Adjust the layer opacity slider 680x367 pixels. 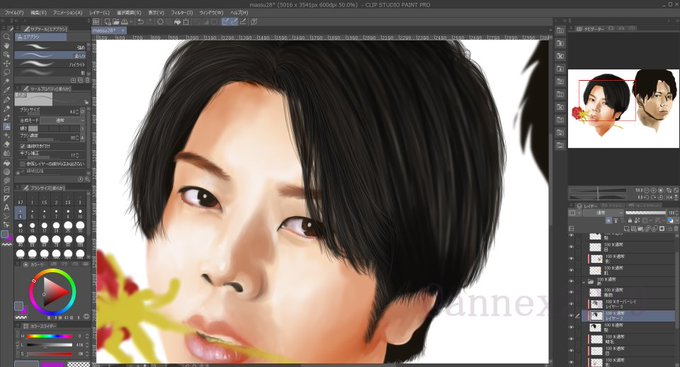(x=646, y=213)
